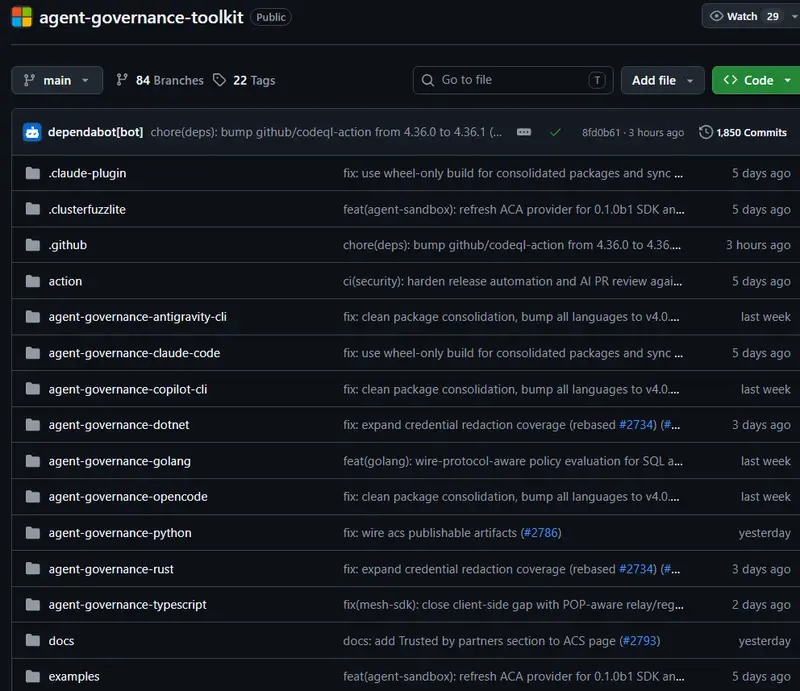Click the magnifier icon in Go to file
Viewport: 800px width, 691px height.
point(428,80)
